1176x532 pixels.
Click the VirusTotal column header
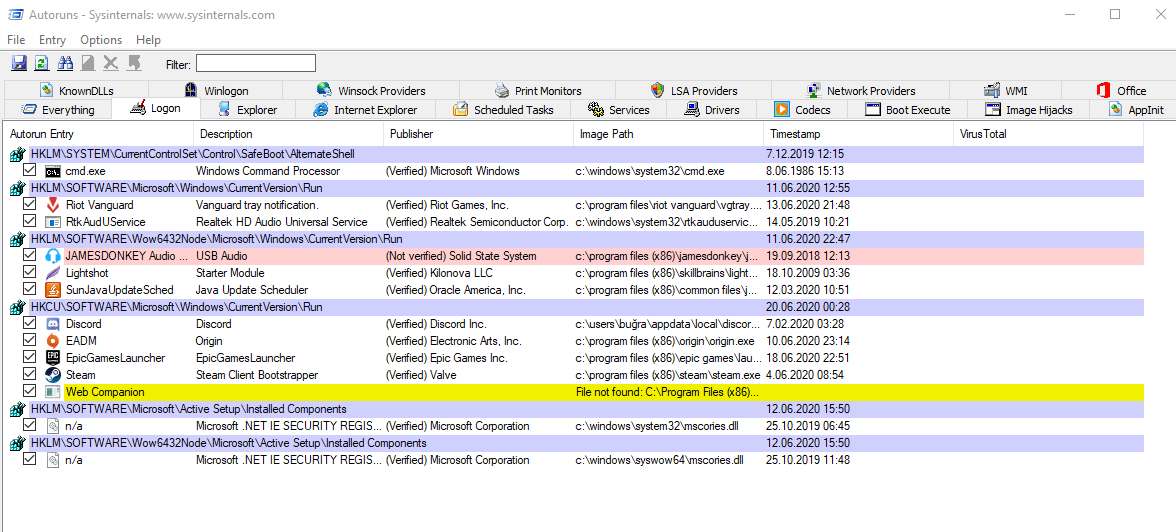pyautogui.click(x=1048, y=134)
